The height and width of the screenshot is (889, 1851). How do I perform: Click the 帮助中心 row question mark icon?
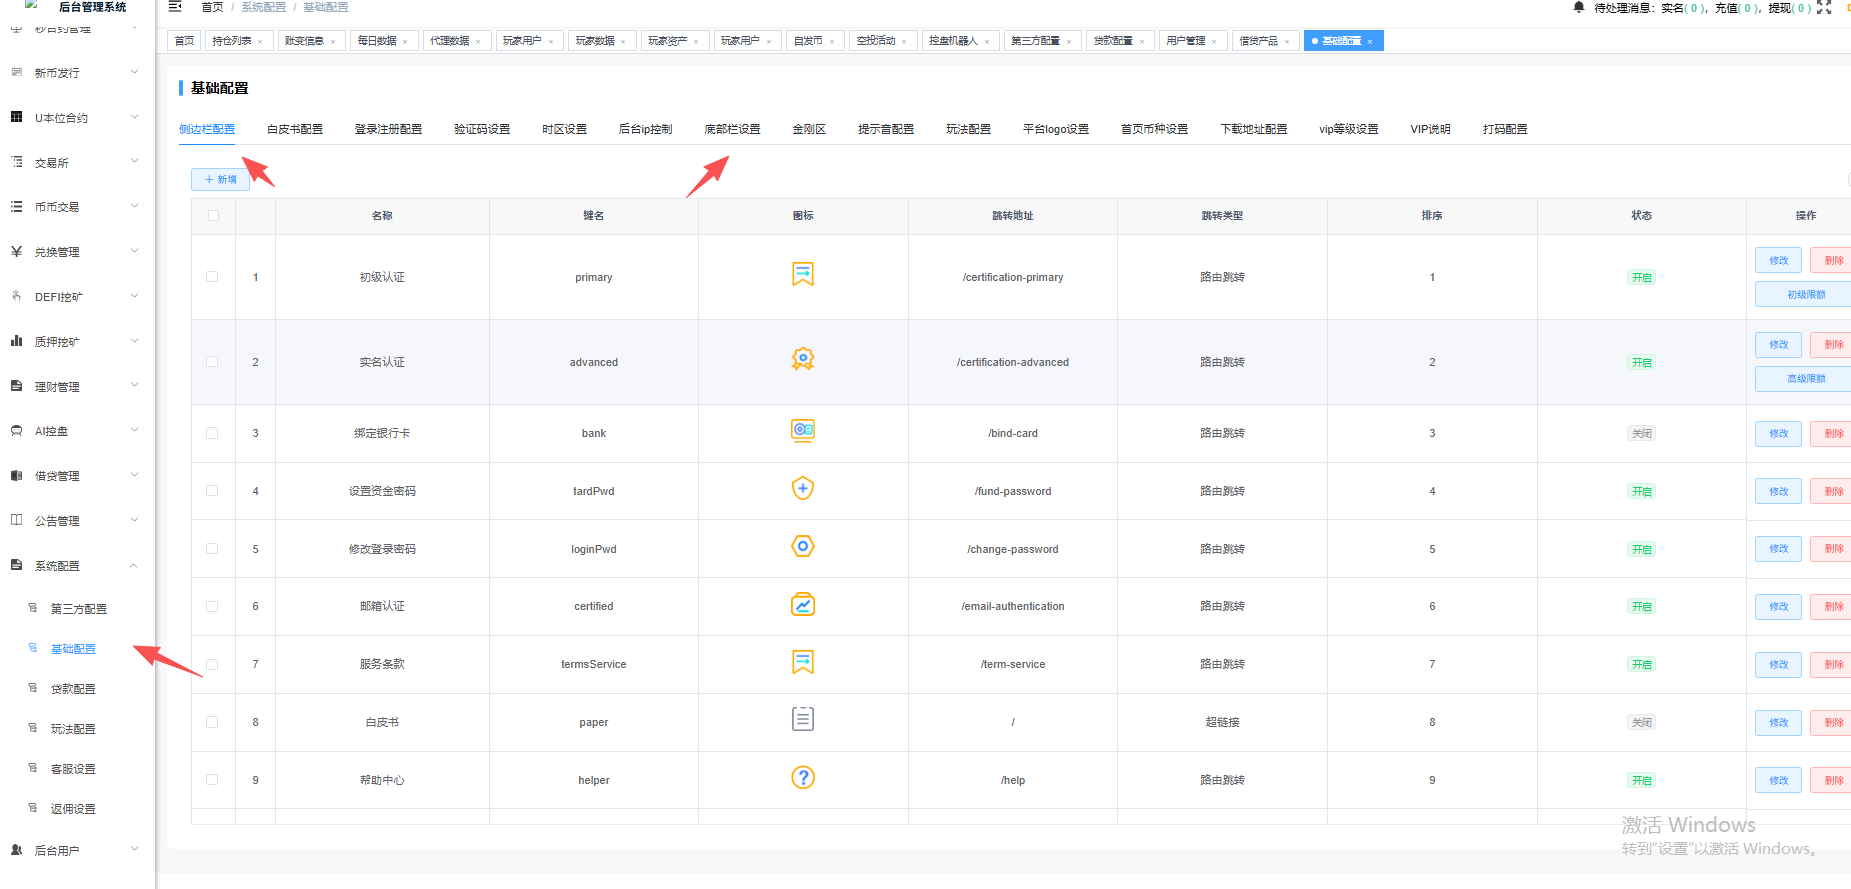803,777
